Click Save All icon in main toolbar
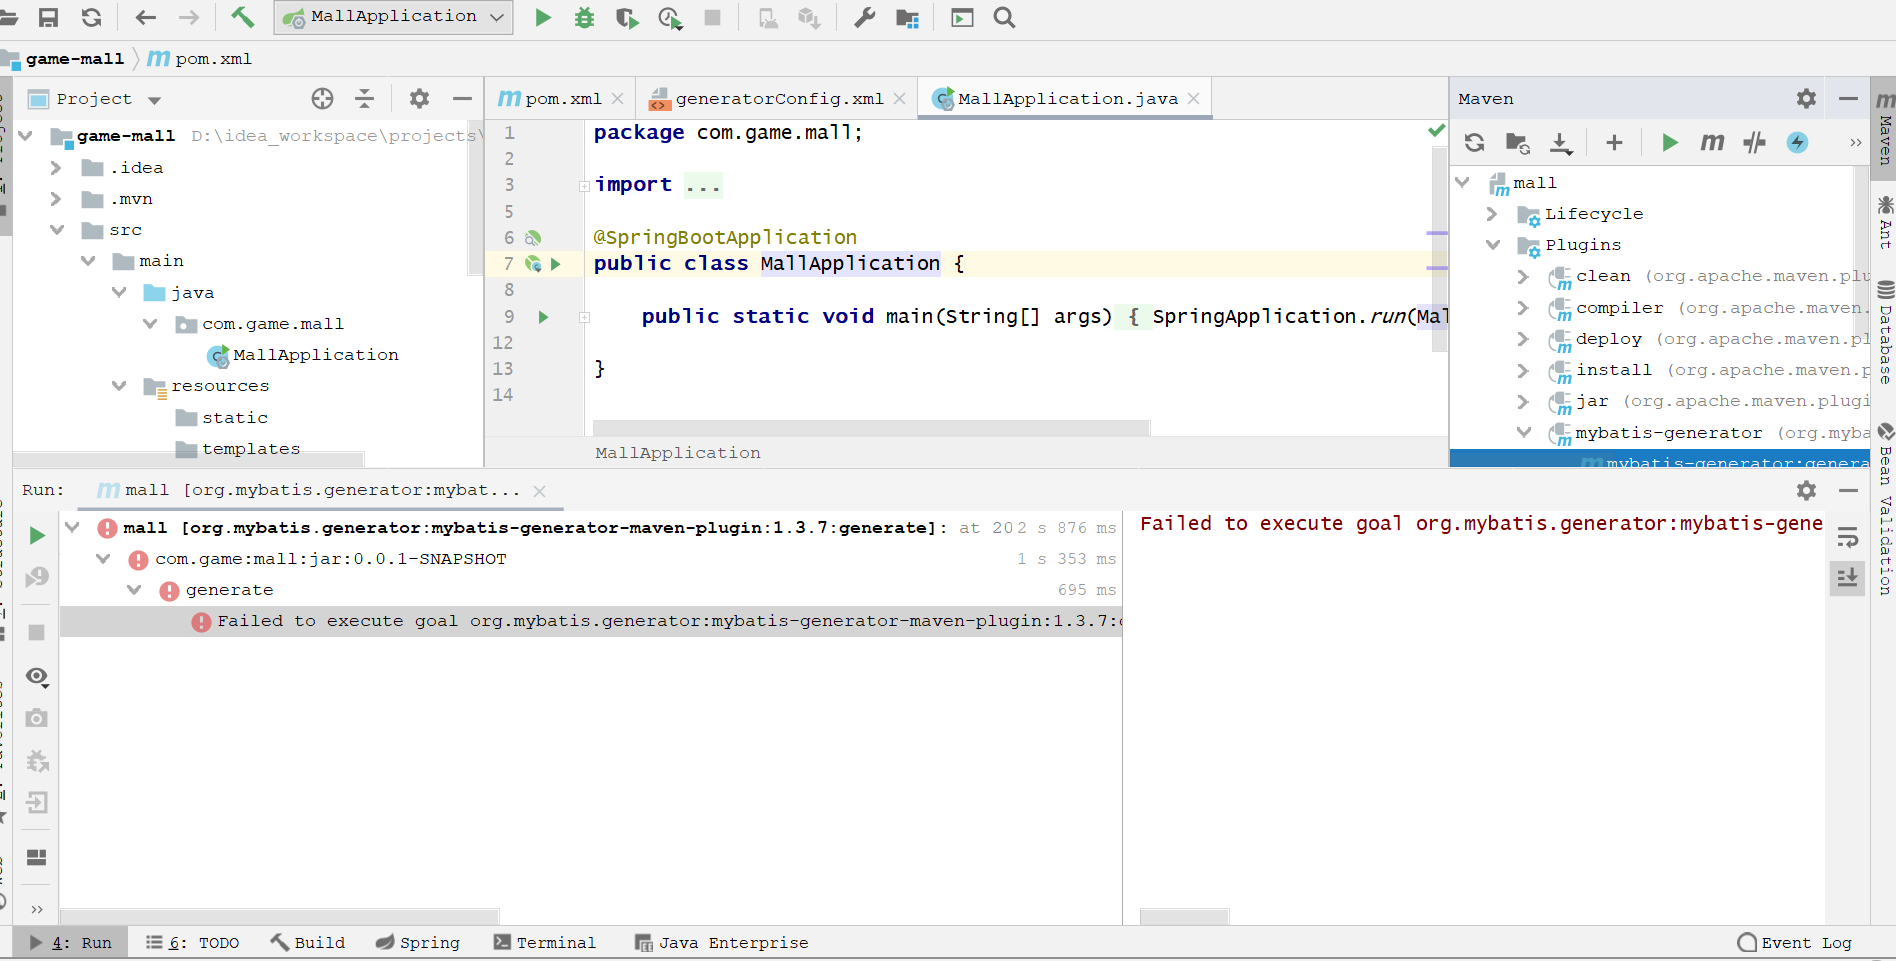Viewport: 1896px width, 961px height. [x=48, y=17]
